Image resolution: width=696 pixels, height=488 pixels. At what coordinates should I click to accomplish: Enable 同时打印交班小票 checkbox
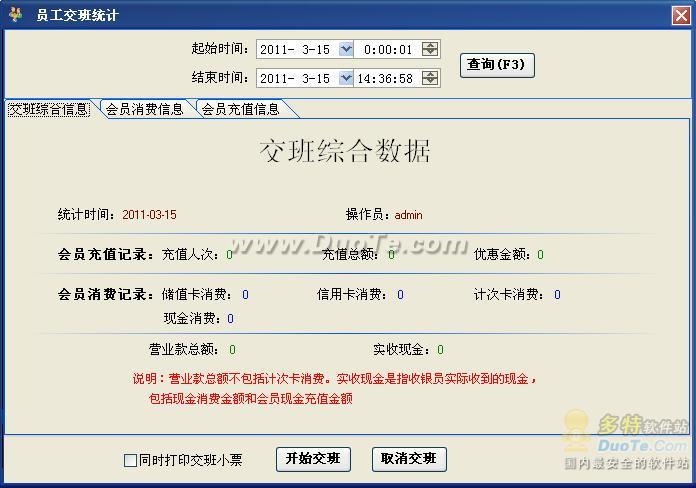pos(130,461)
